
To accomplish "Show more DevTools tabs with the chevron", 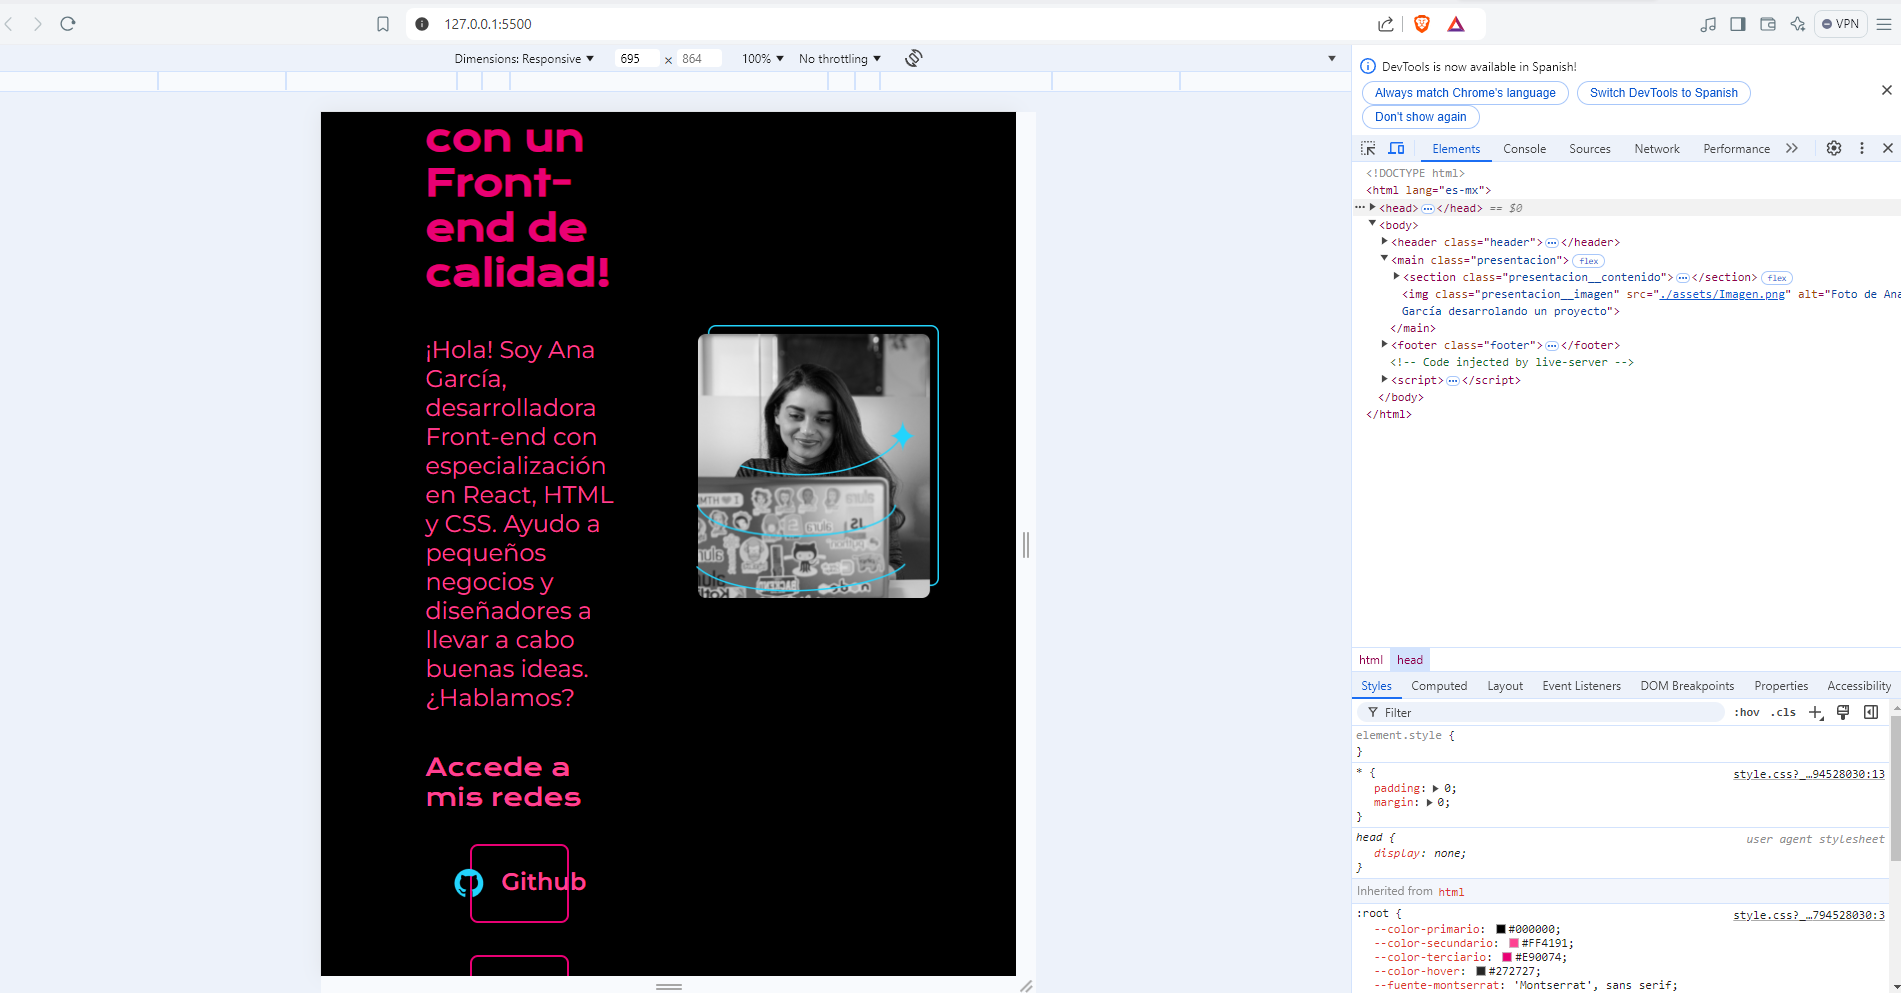I will [x=1792, y=148].
